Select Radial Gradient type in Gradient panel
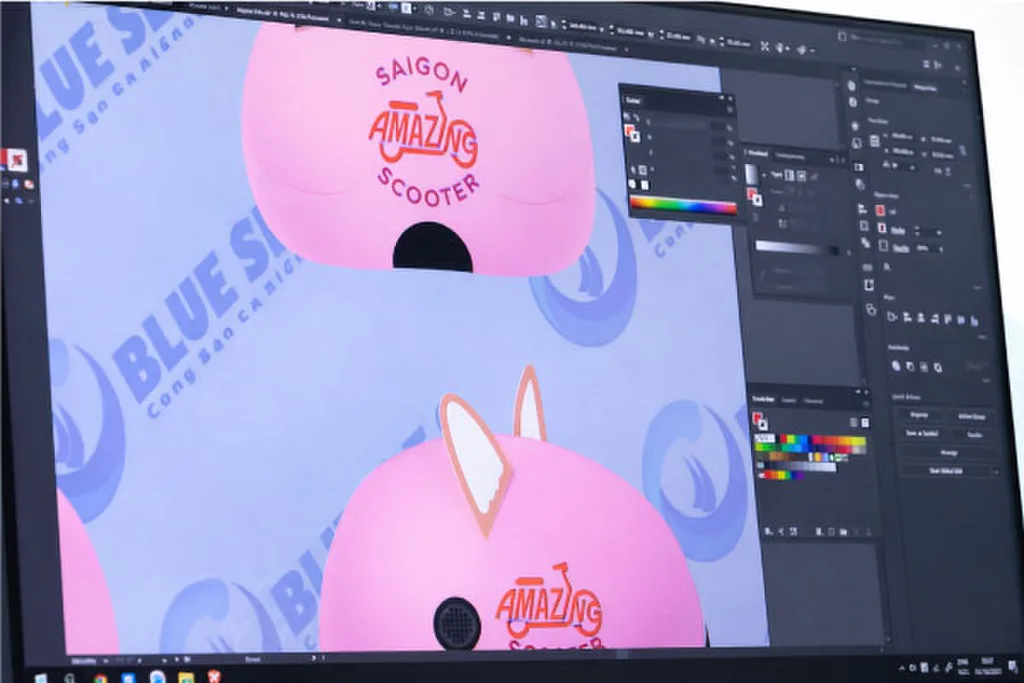 coord(801,176)
